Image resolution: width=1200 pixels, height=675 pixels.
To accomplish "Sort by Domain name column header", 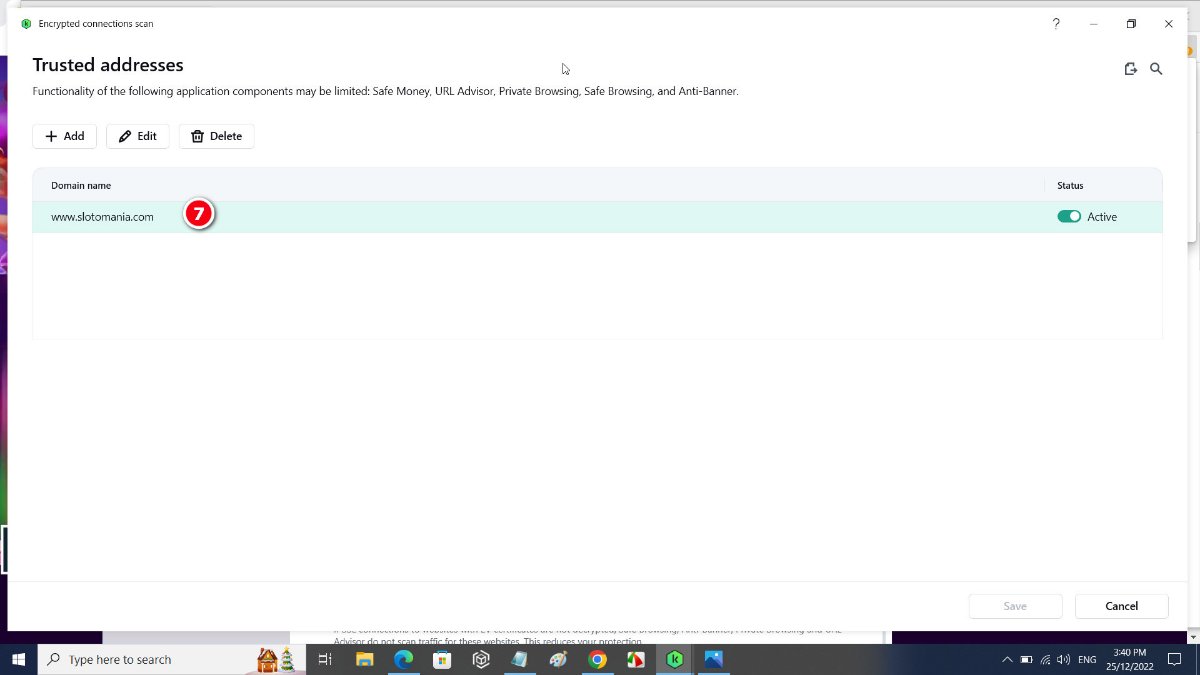I will click(x=81, y=185).
